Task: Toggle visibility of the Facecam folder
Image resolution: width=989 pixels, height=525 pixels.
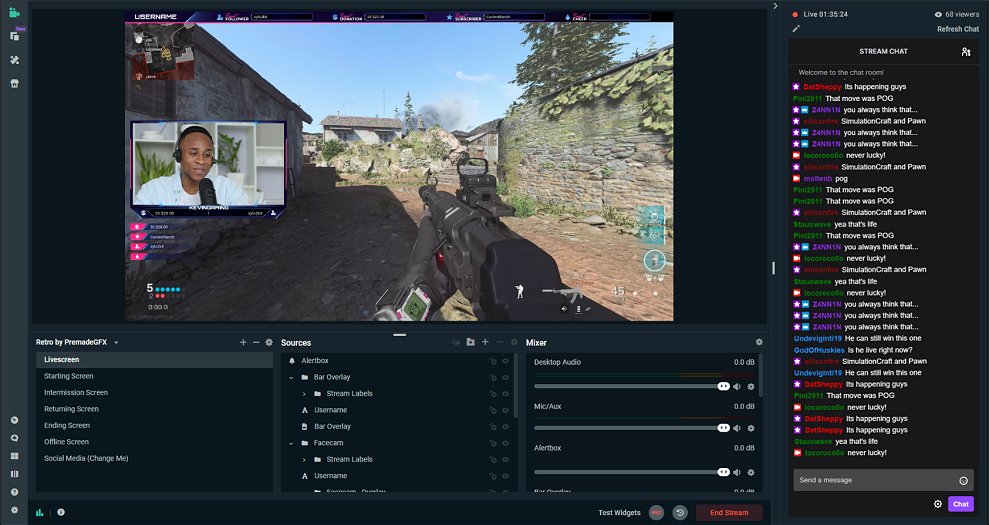Action: coord(505,443)
